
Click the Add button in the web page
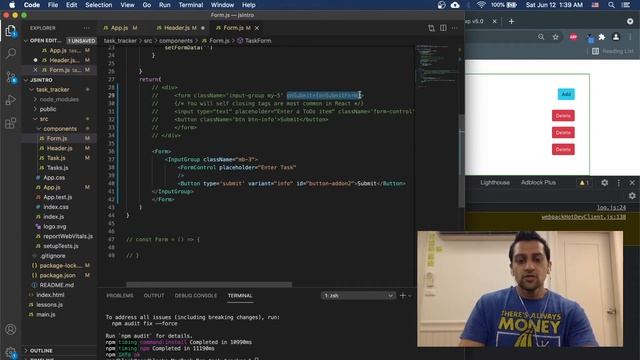pyautogui.click(x=566, y=94)
